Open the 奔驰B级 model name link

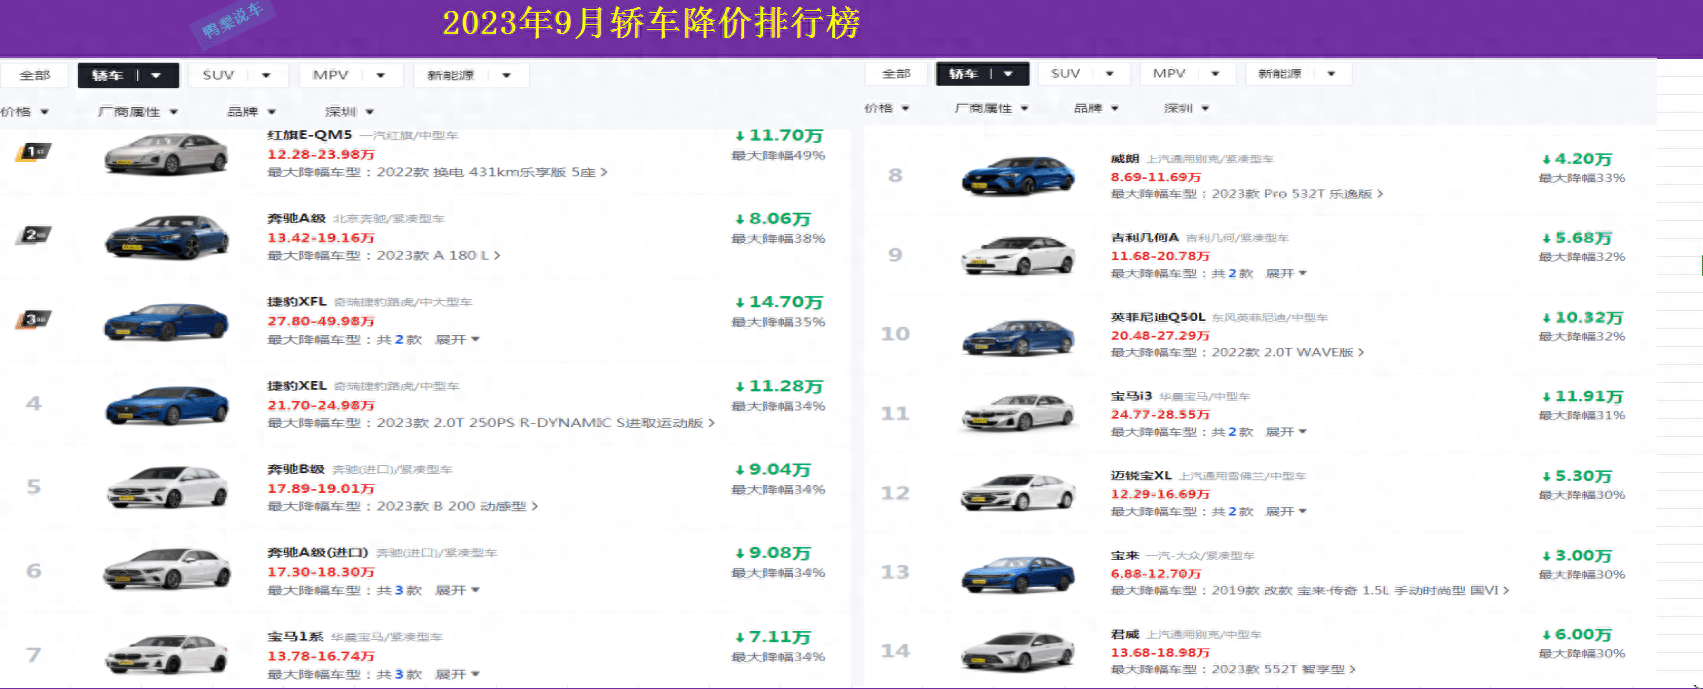tap(296, 469)
